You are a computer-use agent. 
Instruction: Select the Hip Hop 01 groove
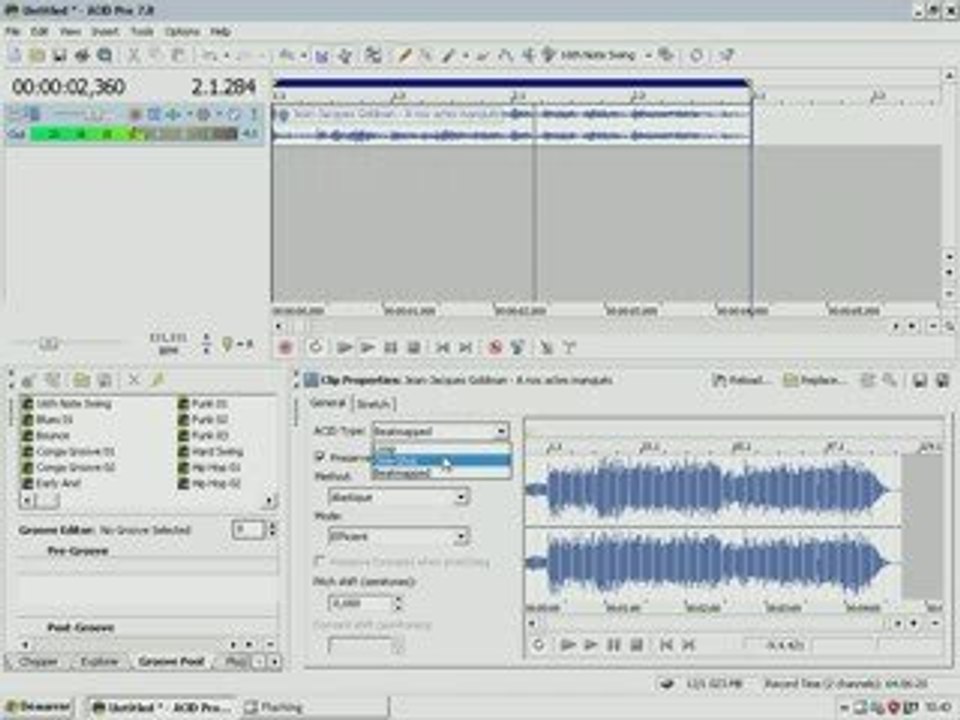tap(209, 467)
